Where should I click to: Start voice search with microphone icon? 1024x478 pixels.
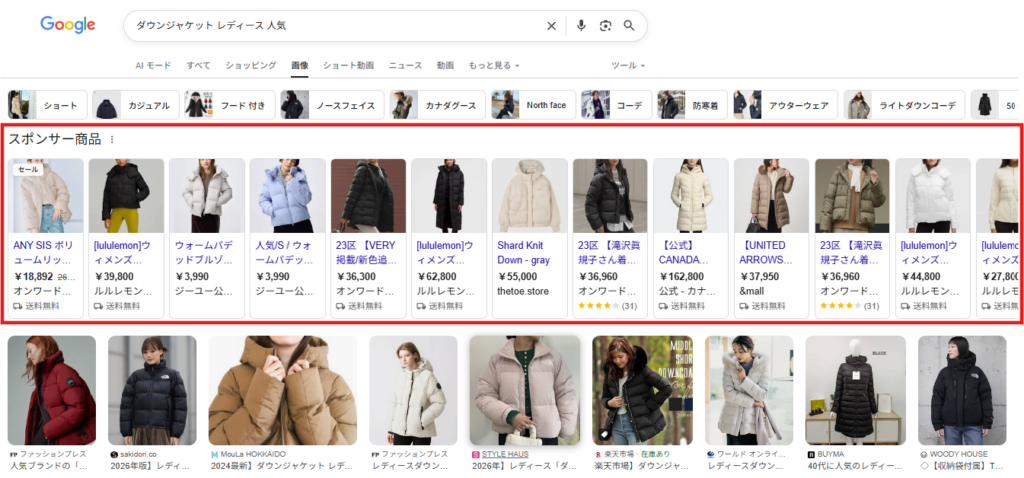(x=581, y=25)
